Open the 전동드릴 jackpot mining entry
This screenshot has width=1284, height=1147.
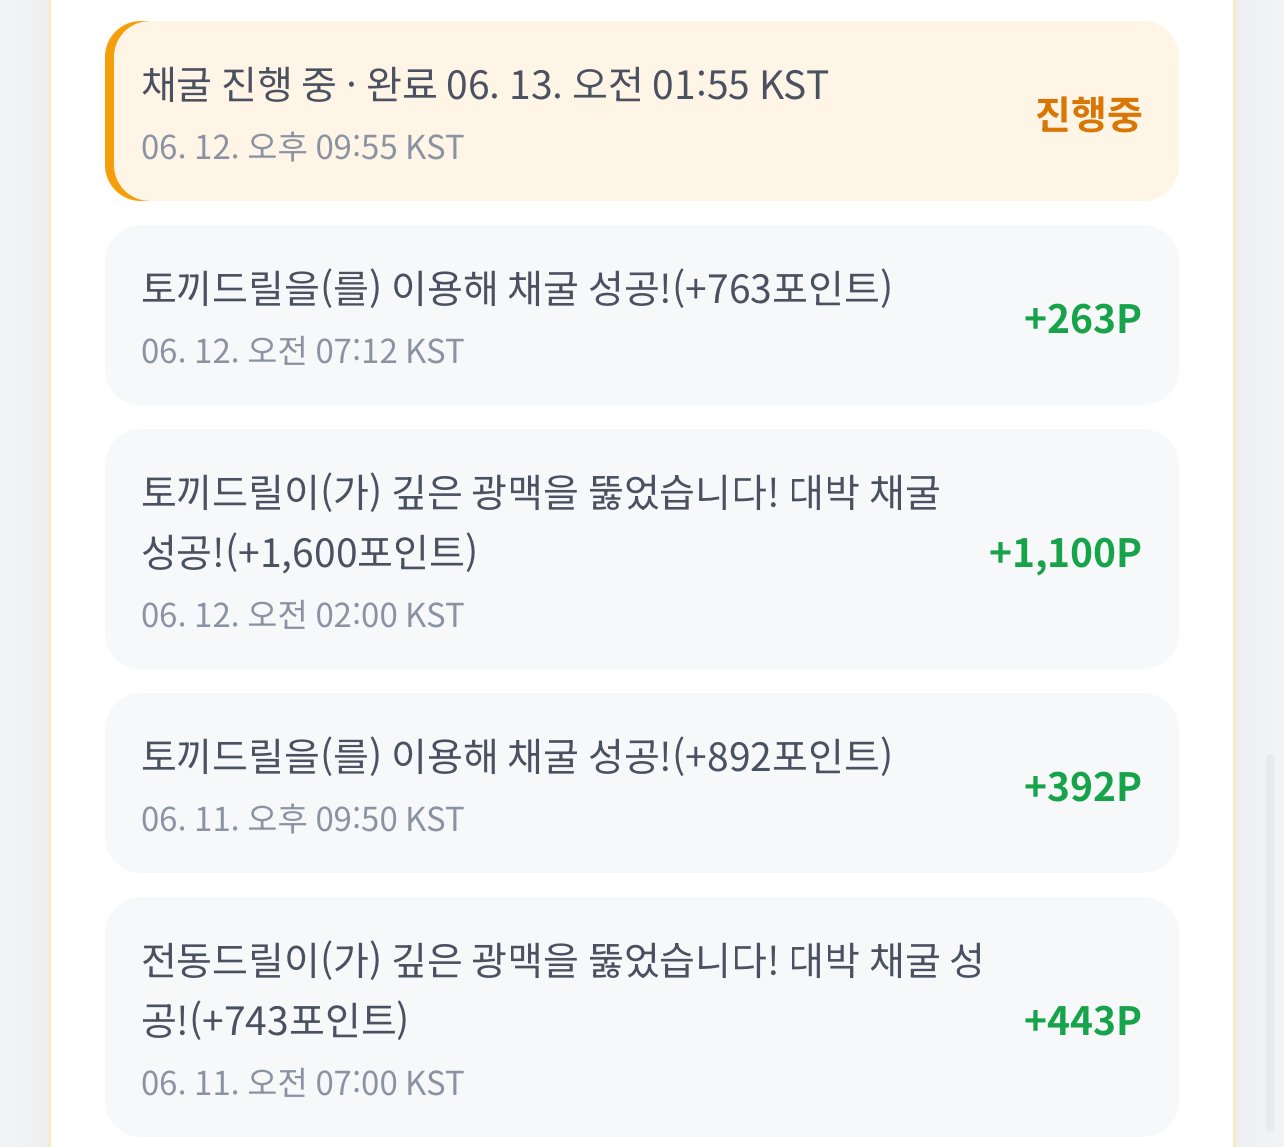pyautogui.click(x=641, y=1017)
